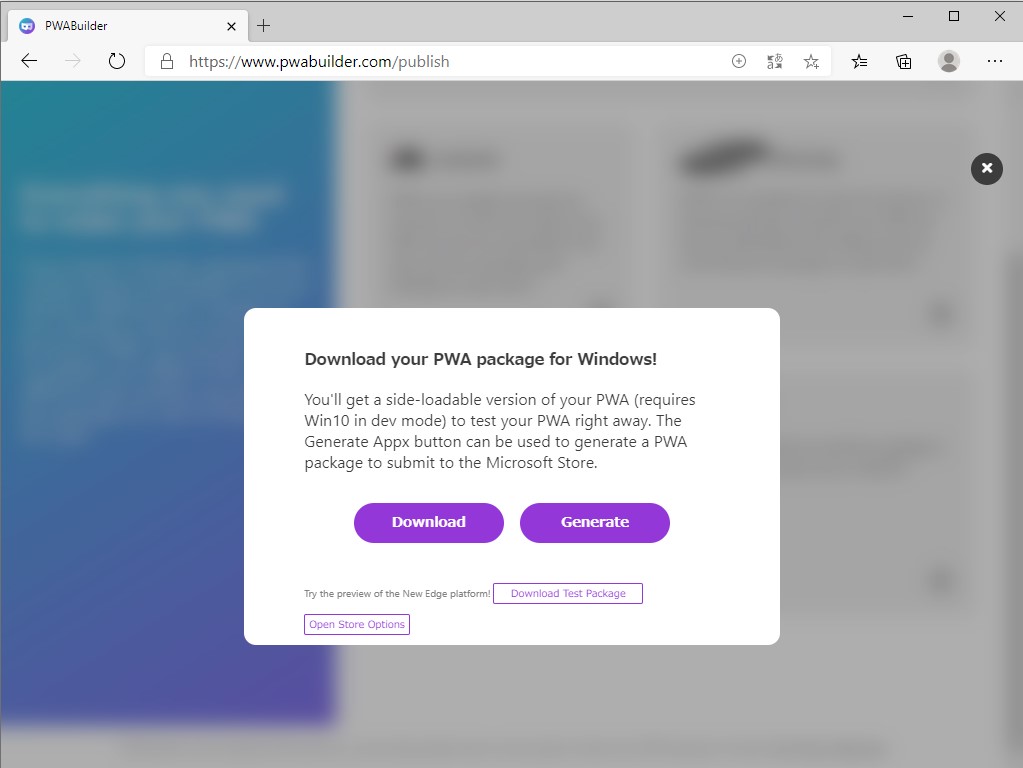This screenshot has width=1023, height=768.
Task: Click the circled plus icon in address bar
Action: coord(738,61)
